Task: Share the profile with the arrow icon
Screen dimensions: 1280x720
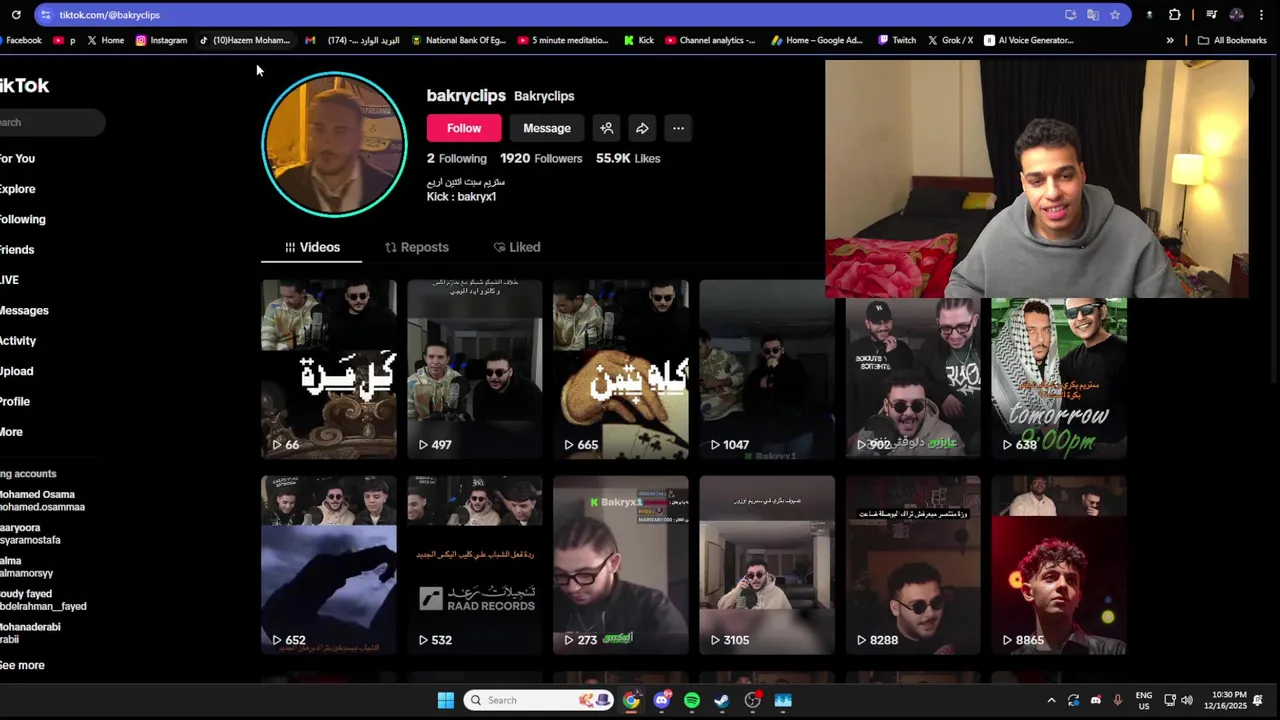Action: click(642, 128)
